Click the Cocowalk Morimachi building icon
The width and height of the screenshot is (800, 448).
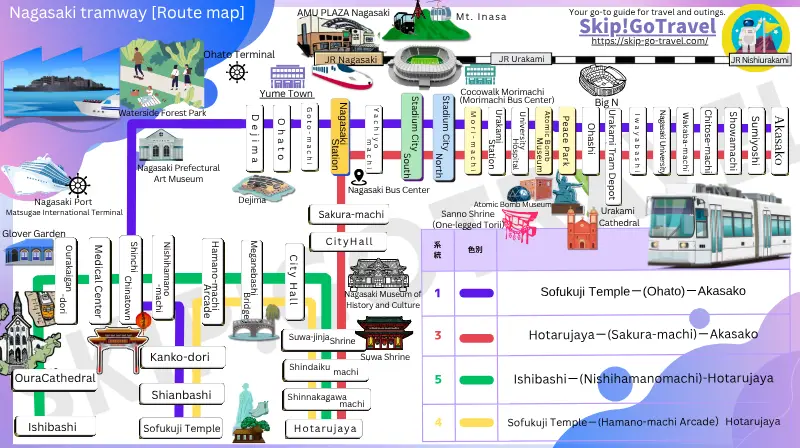point(480,76)
